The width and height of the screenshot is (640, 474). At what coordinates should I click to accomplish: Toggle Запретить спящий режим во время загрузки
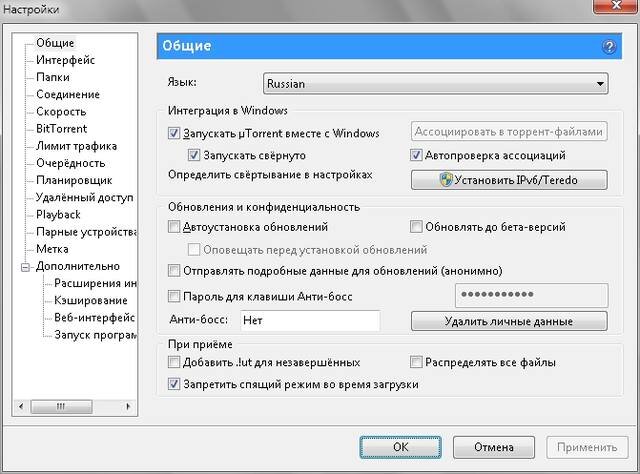tap(174, 384)
